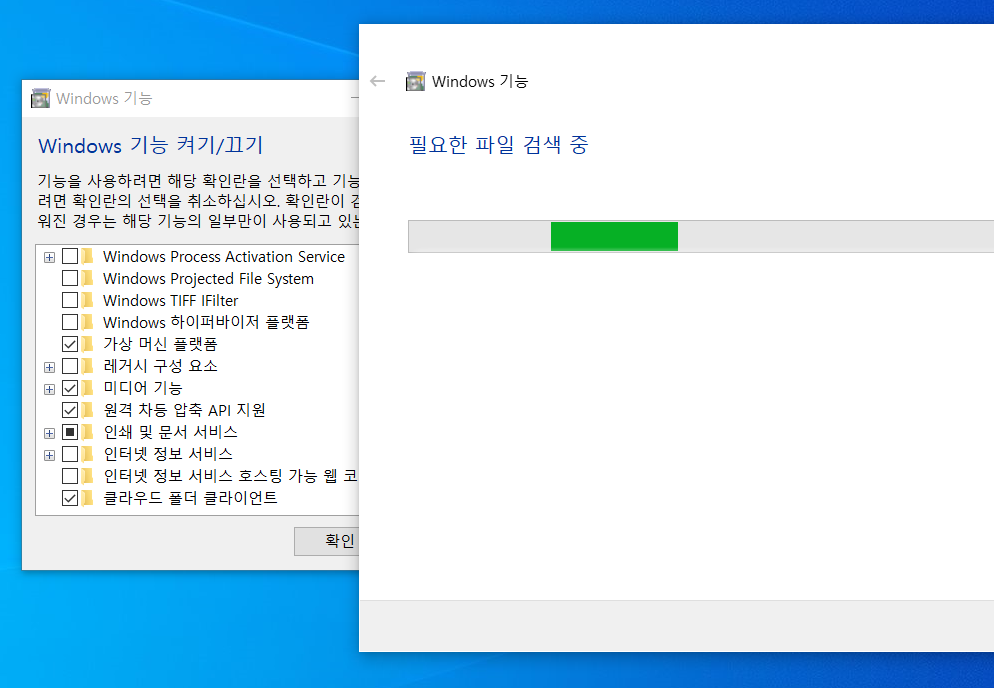Click folder icon beside 미디어 기능
Viewport: 994px width, 688px height.
coord(87,387)
